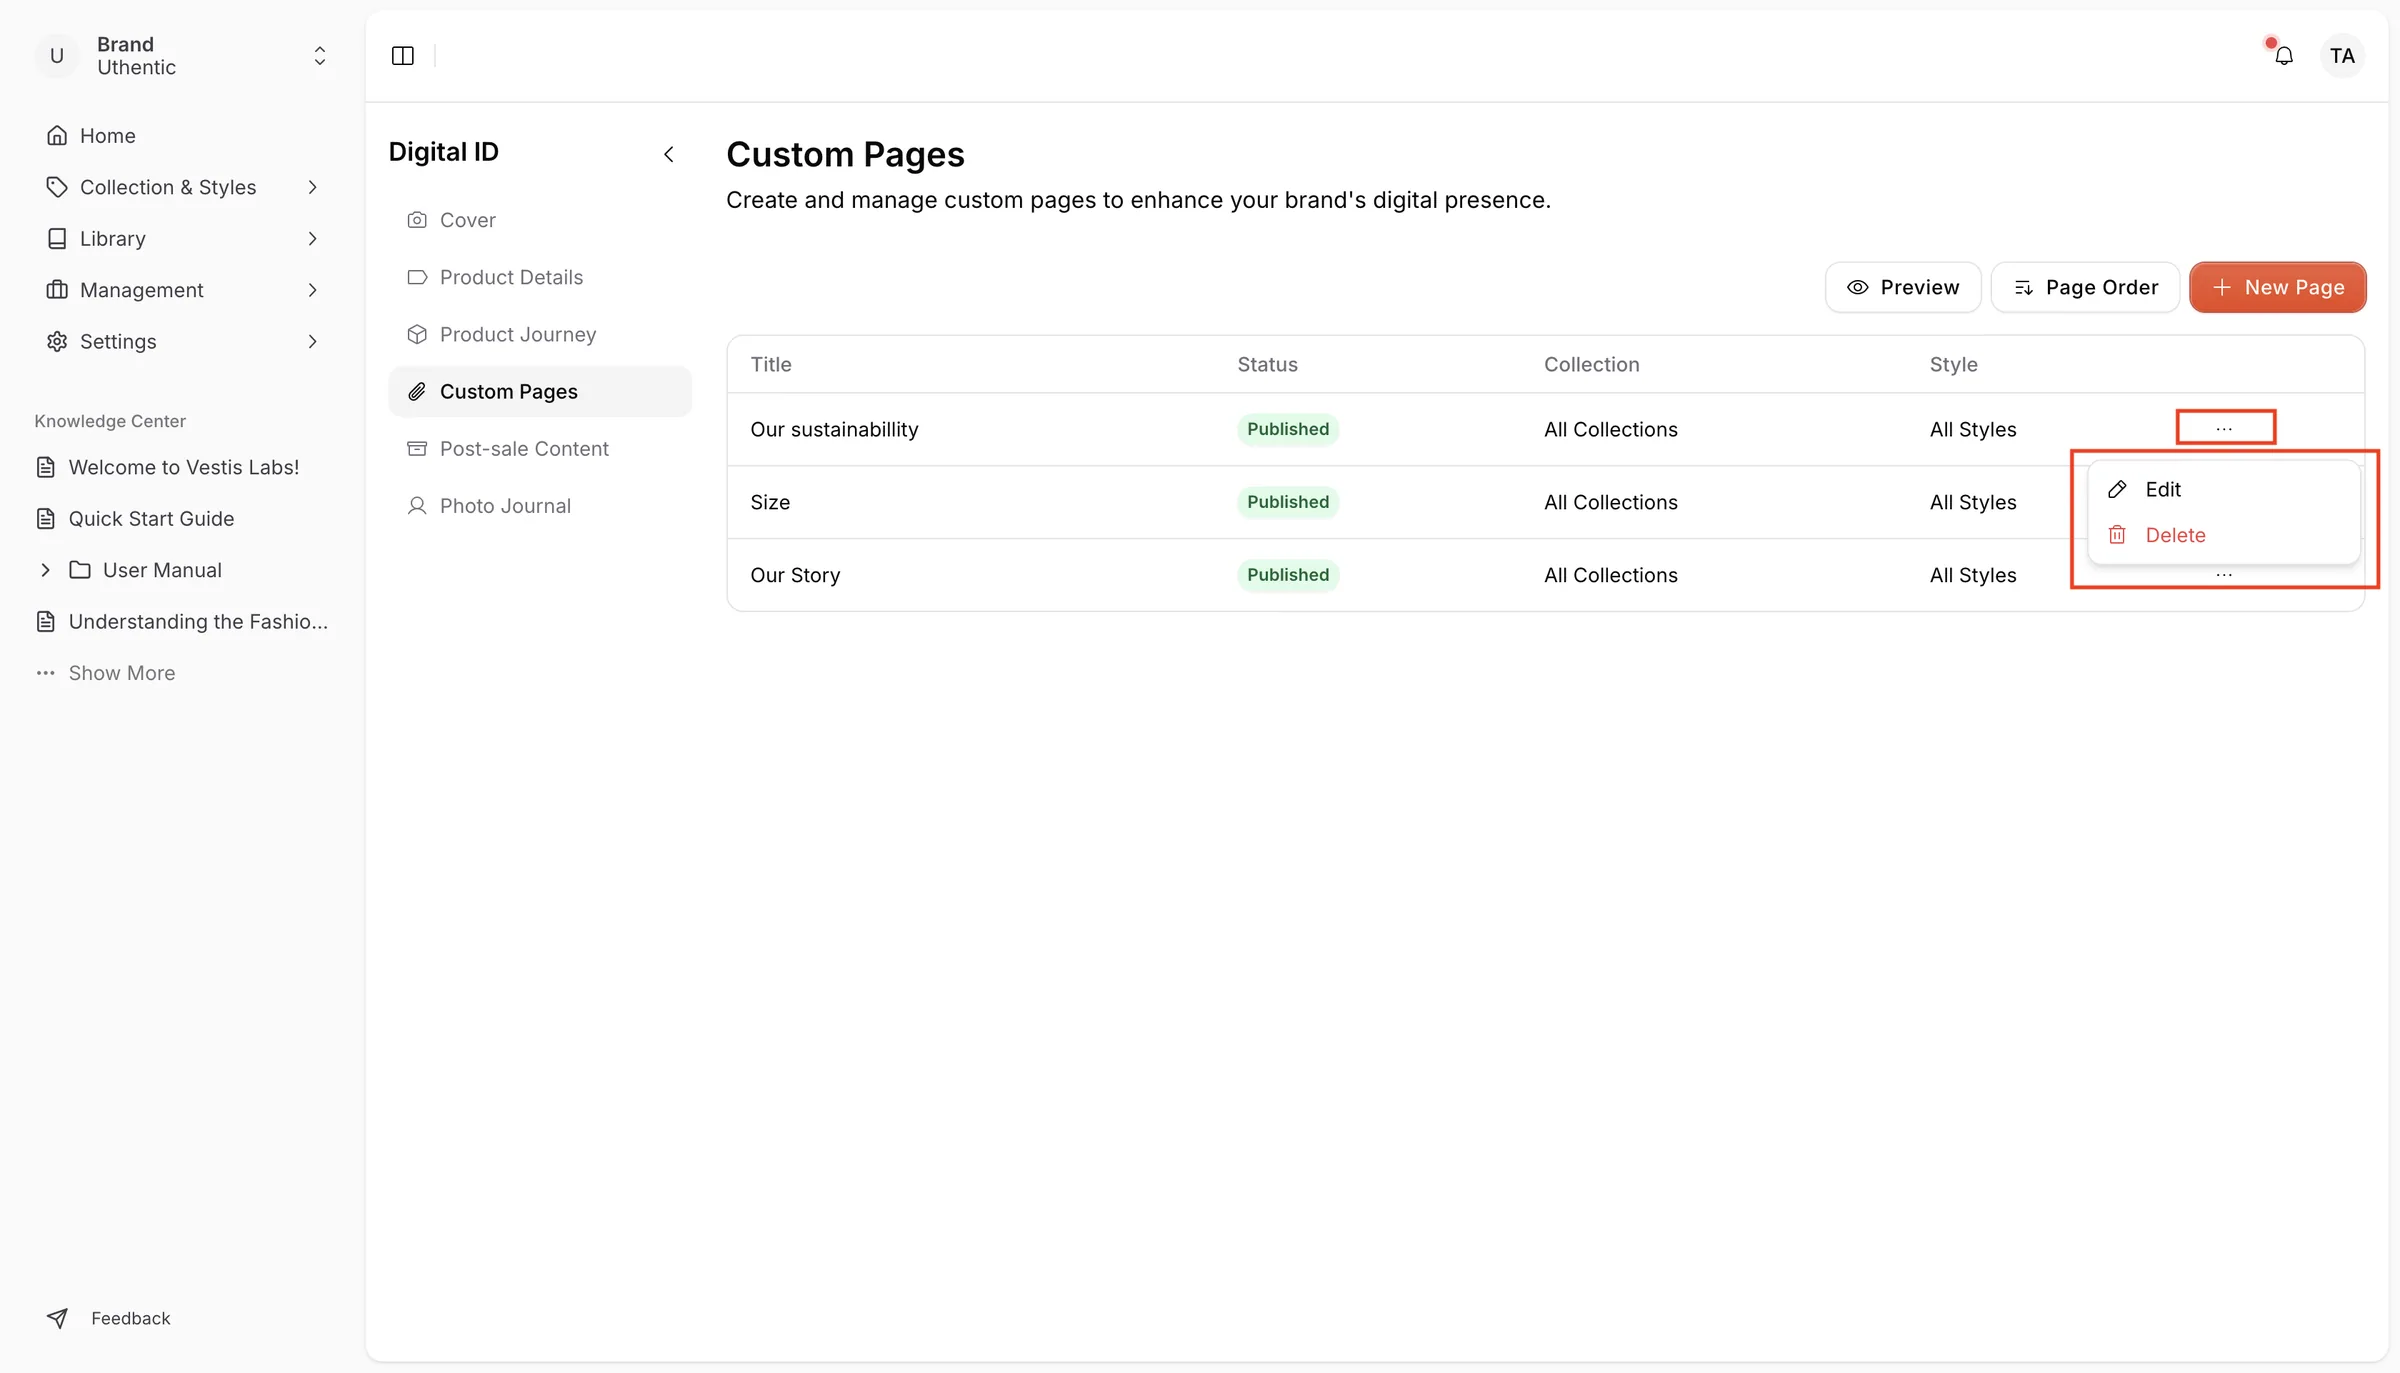This screenshot has width=2400, height=1373.
Task: Click the Management briefcase icon
Action: click(x=57, y=290)
